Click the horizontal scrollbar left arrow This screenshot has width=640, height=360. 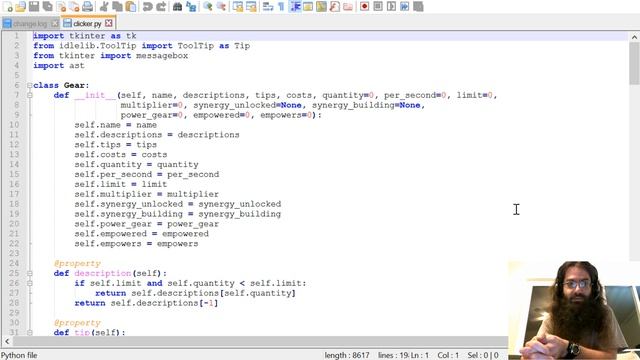pyautogui.click(x=7, y=341)
